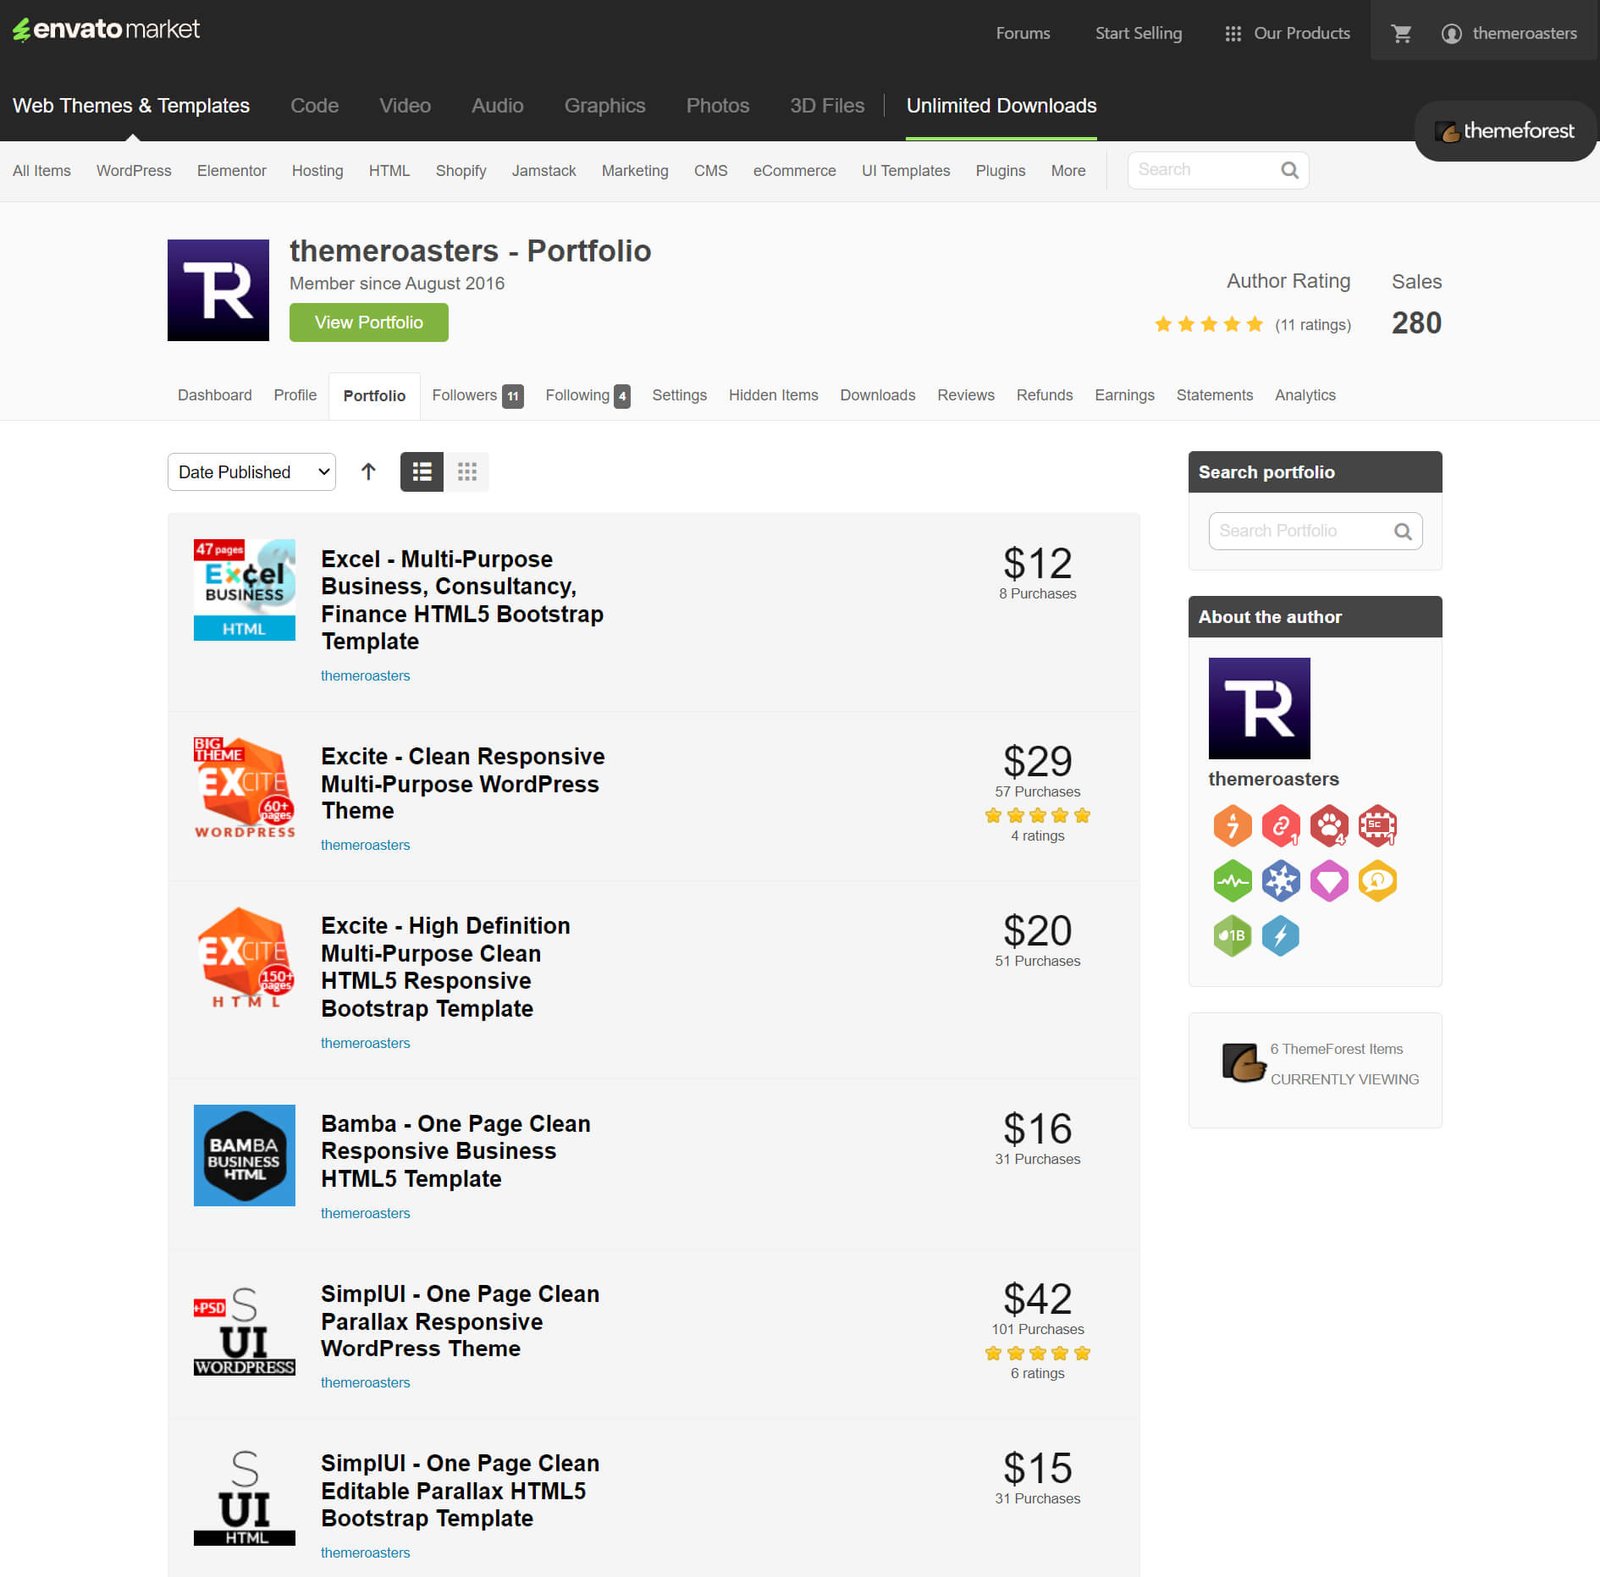
Task: Click the 1B sales author badge
Action: (x=1232, y=935)
